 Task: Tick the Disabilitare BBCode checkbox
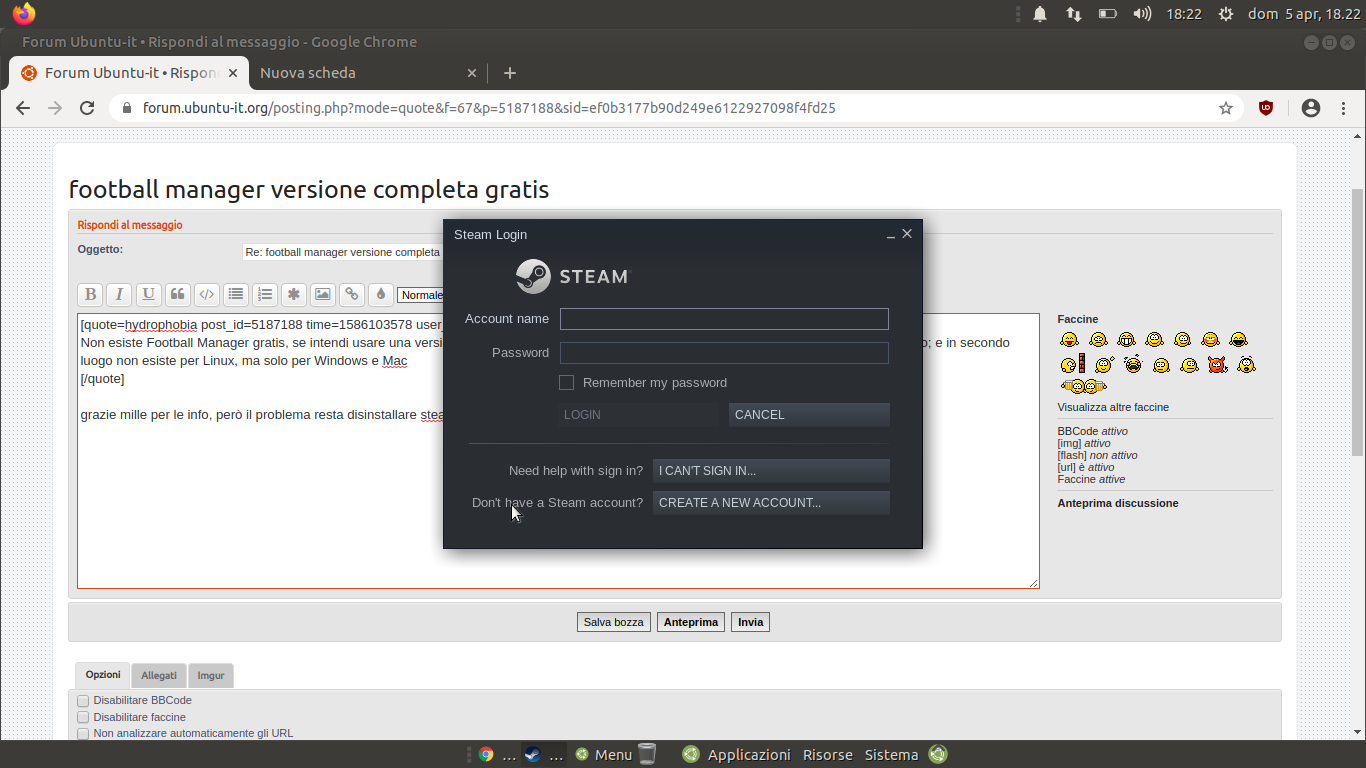point(83,701)
